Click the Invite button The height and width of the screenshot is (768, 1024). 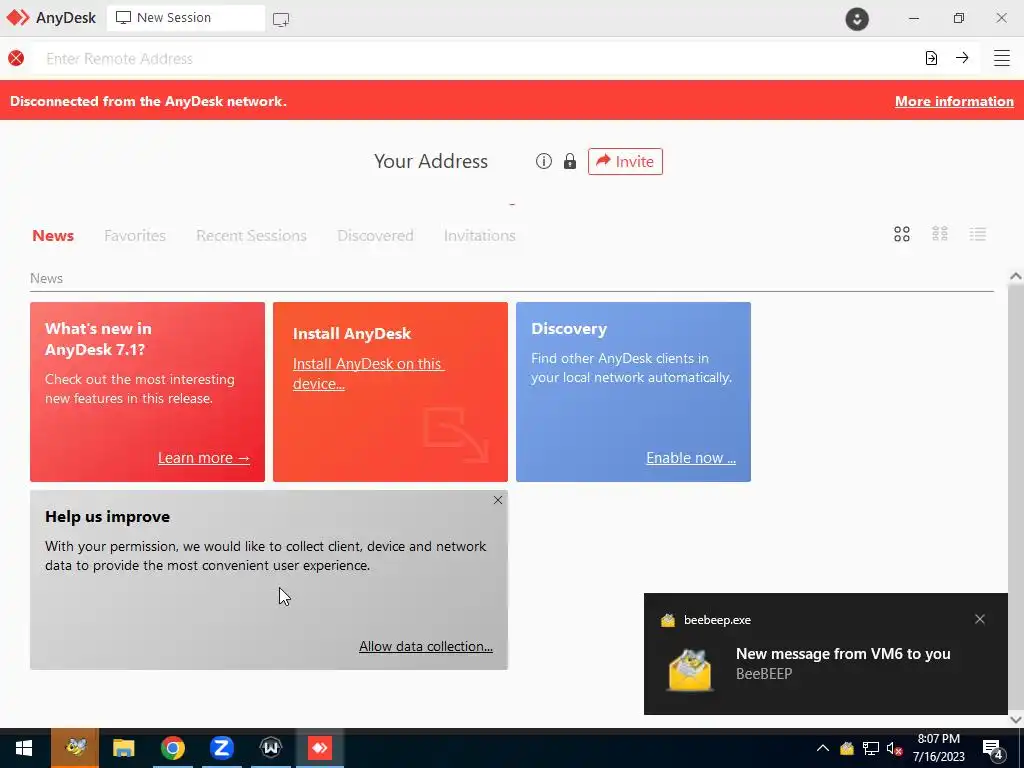(x=625, y=161)
